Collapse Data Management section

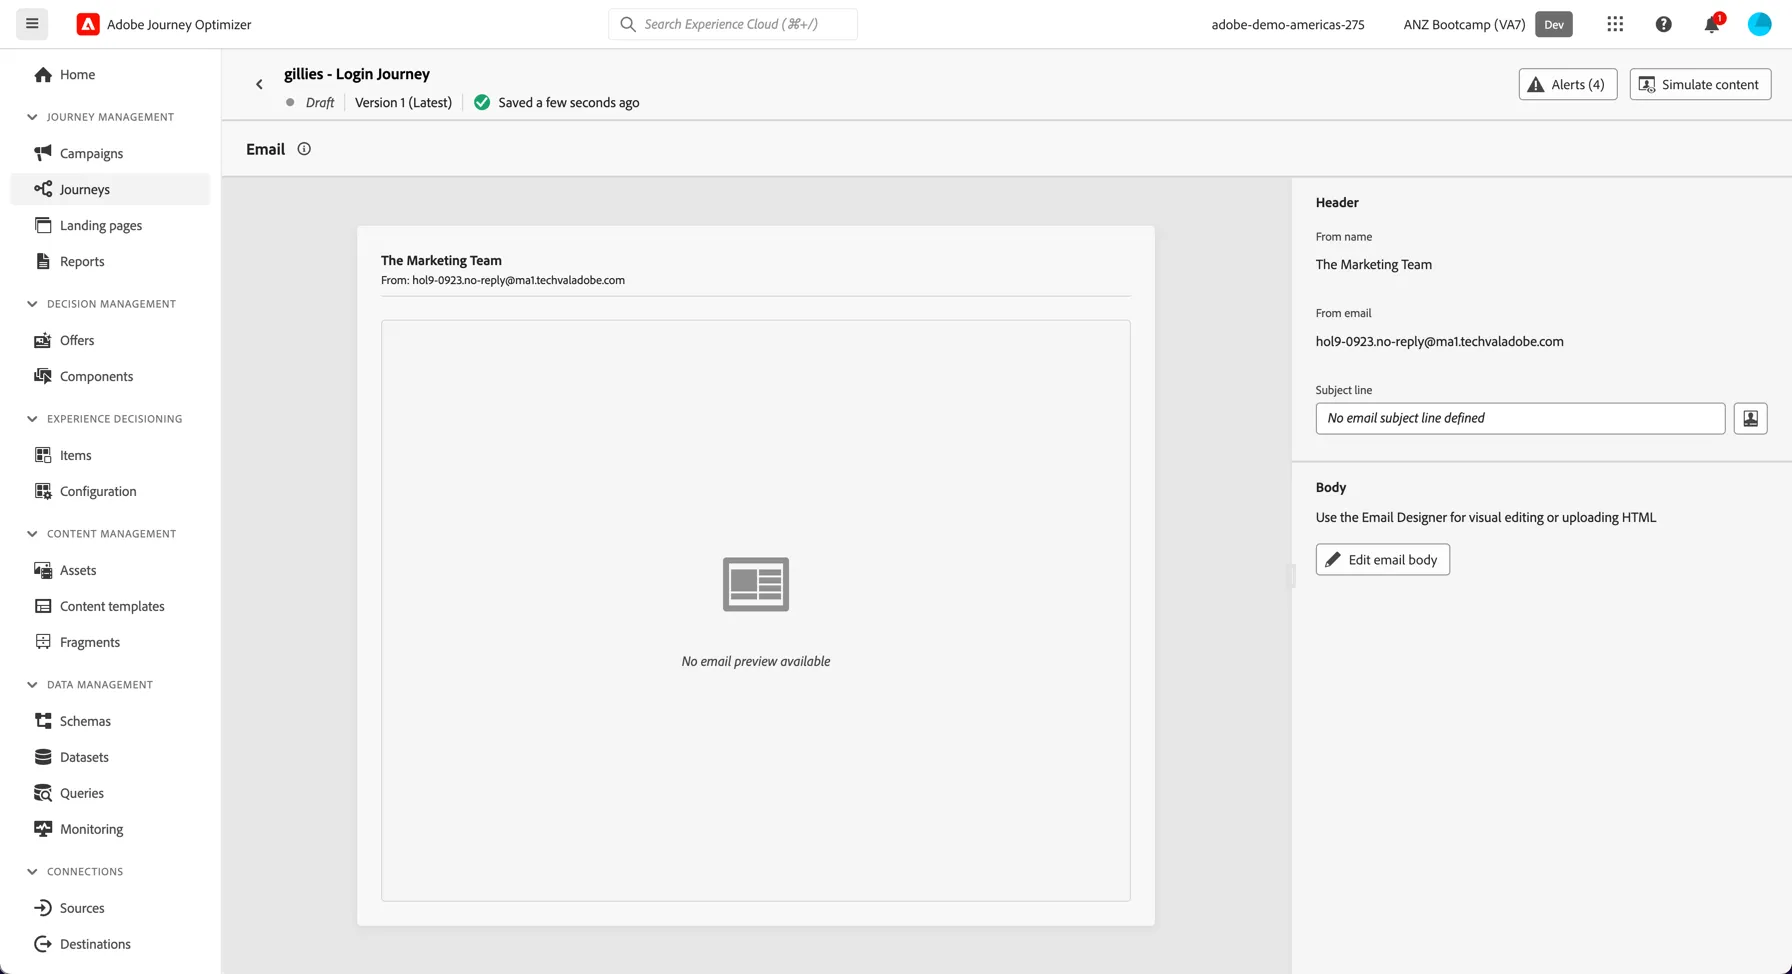click(x=32, y=685)
